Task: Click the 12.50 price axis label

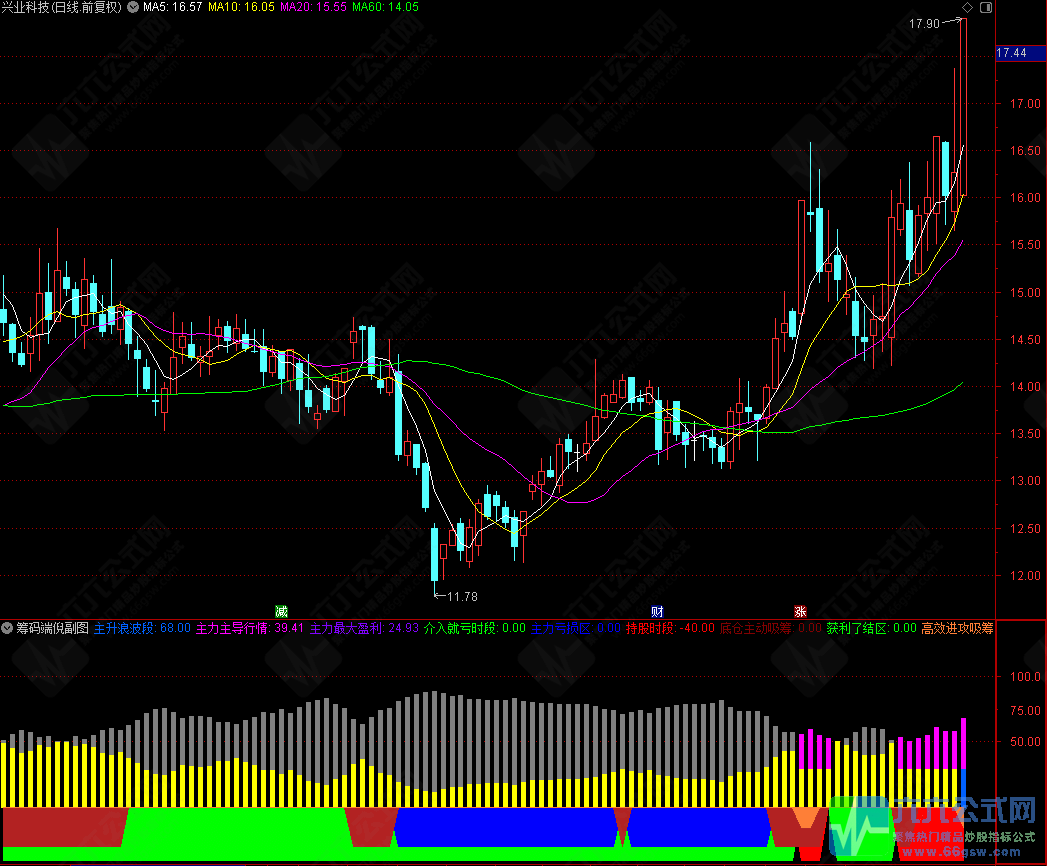Action: pos(1025,529)
